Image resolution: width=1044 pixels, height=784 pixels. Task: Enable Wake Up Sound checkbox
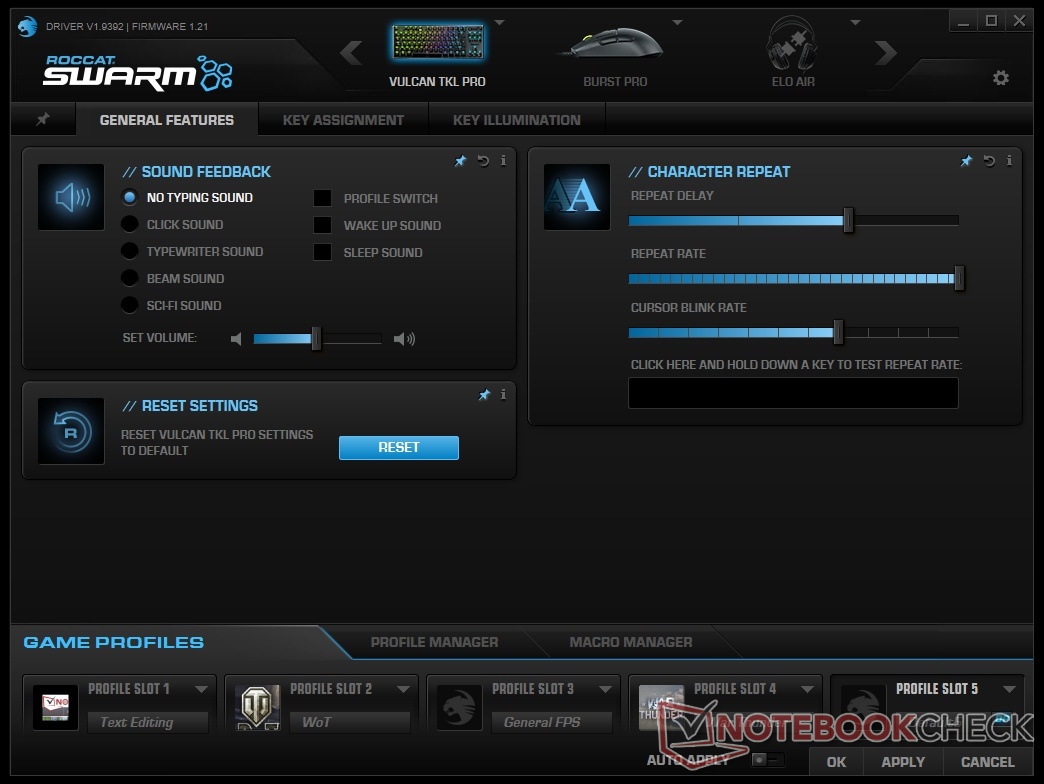coord(322,225)
